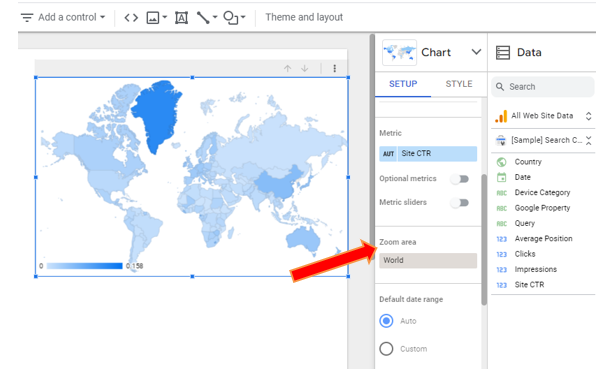Viewport: 599px width, 370px height.
Task: Select the Average Position field
Action: [544, 239]
